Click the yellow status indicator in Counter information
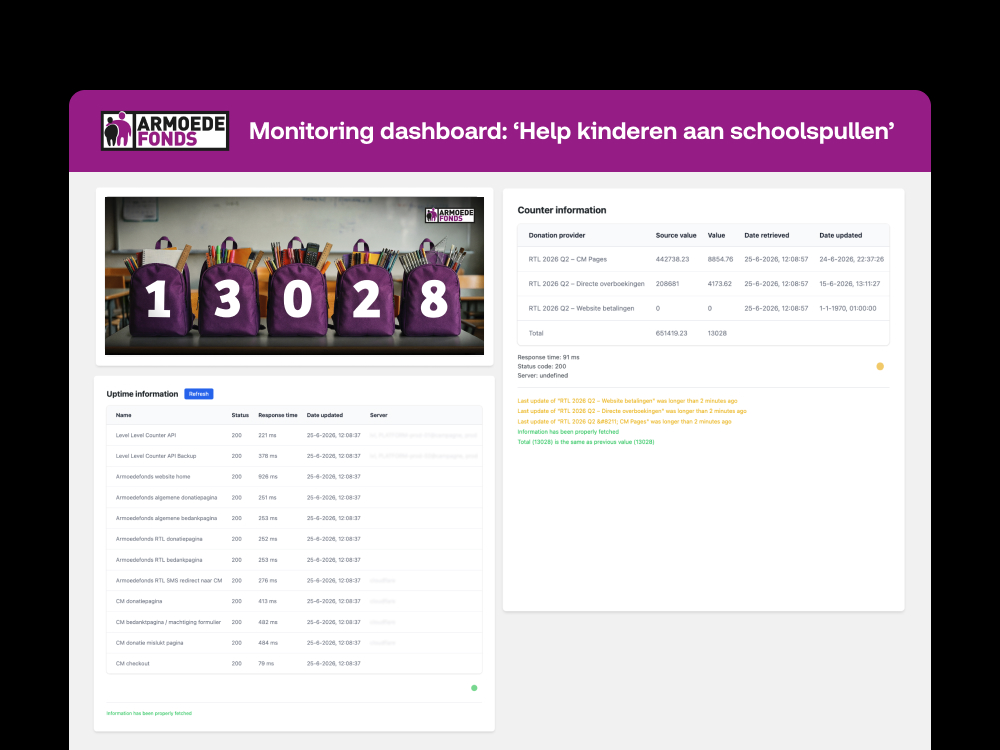This screenshot has height=750, width=1000. [880, 366]
